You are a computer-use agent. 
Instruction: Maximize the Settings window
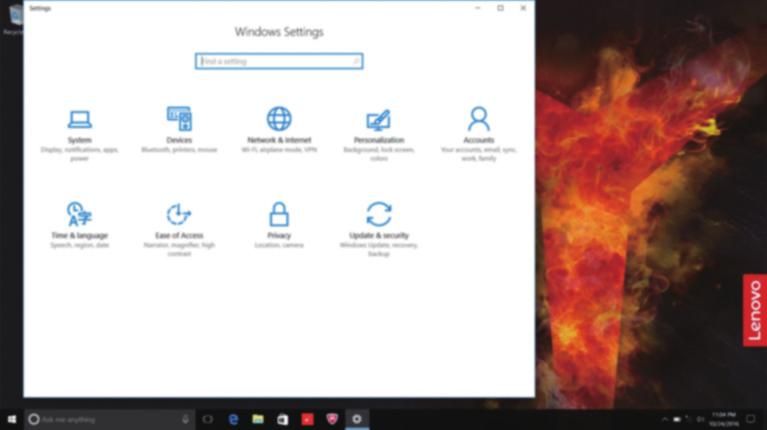(500, 8)
